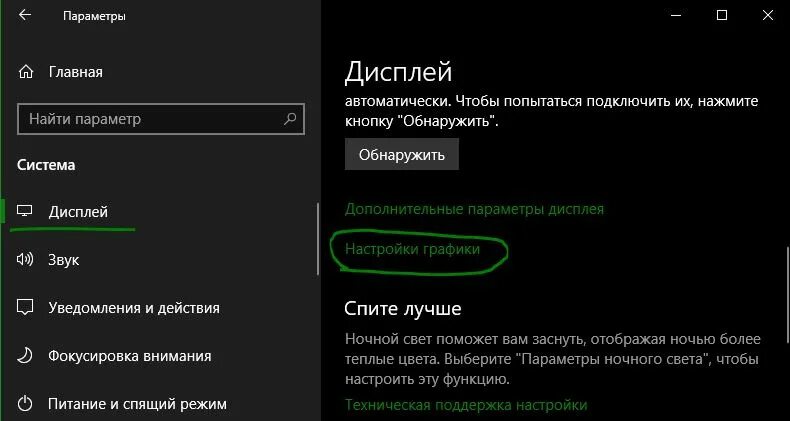Click the monitor icon beside Дисплей
The width and height of the screenshot is (790, 421).
[25, 211]
